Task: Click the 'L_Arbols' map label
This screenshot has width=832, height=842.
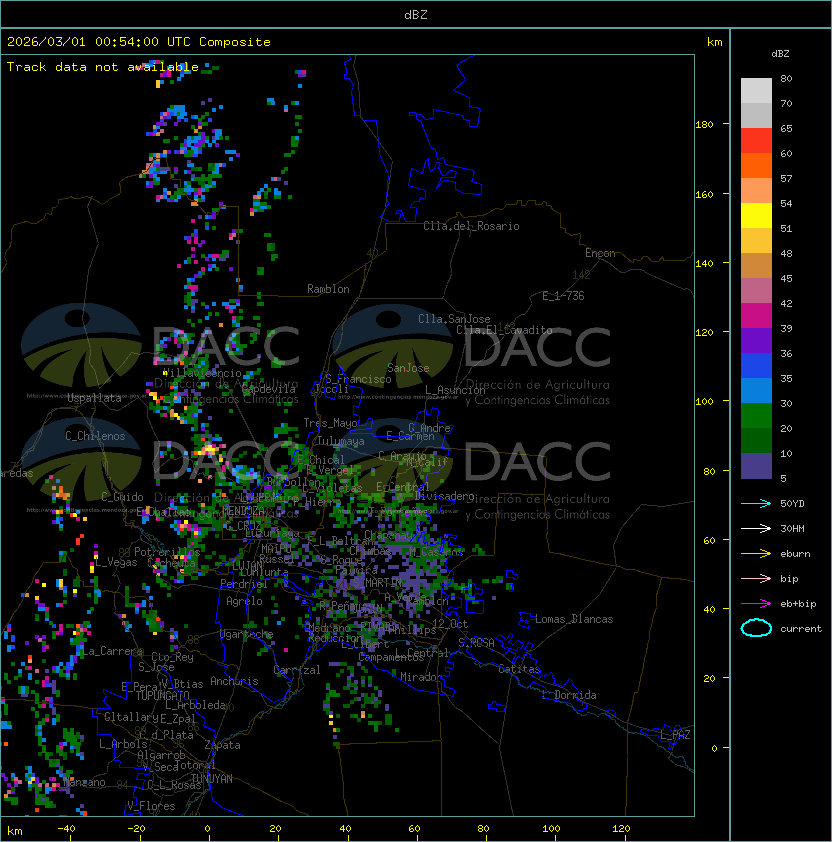Action: (x=123, y=744)
